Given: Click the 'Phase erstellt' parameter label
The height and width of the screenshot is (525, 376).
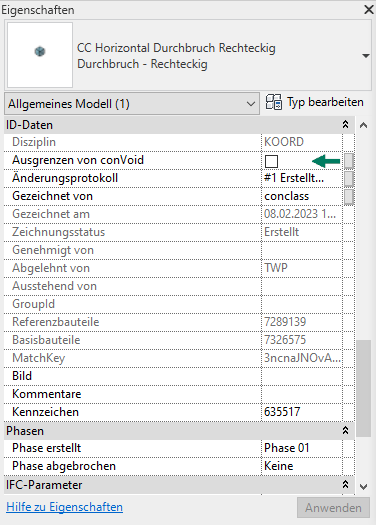Looking at the screenshot, I should (47, 448).
